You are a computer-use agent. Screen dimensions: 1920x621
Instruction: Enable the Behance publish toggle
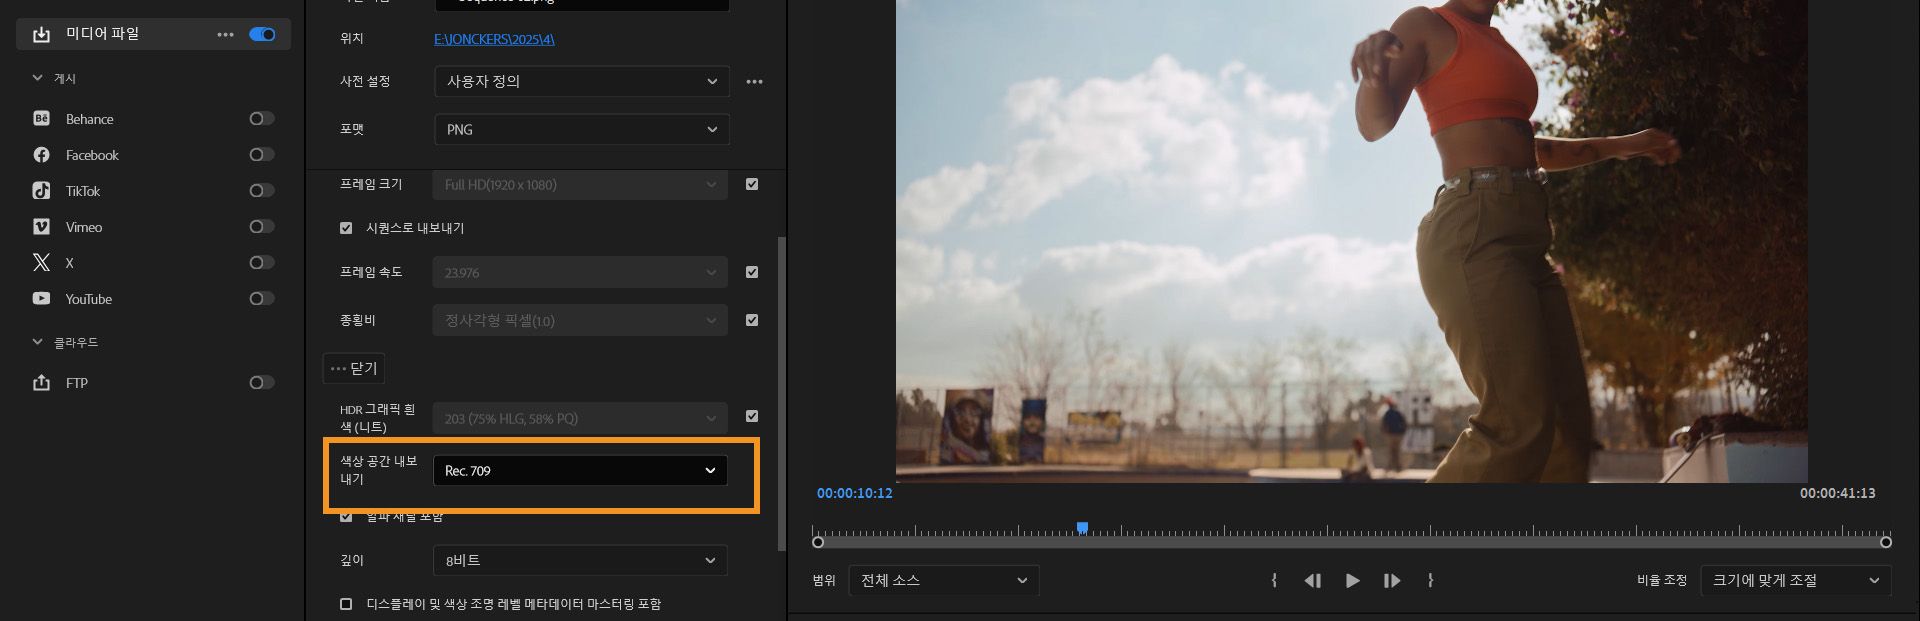pos(261,118)
